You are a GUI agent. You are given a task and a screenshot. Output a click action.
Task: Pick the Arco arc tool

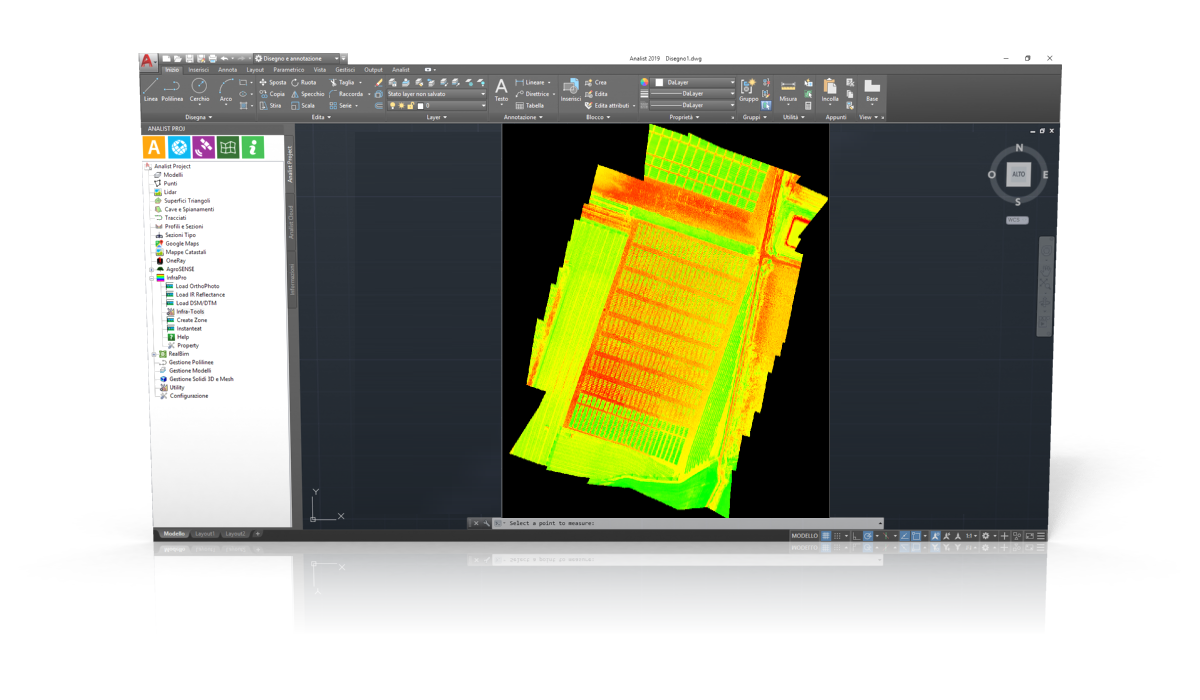pyautogui.click(x=226, y=90)
